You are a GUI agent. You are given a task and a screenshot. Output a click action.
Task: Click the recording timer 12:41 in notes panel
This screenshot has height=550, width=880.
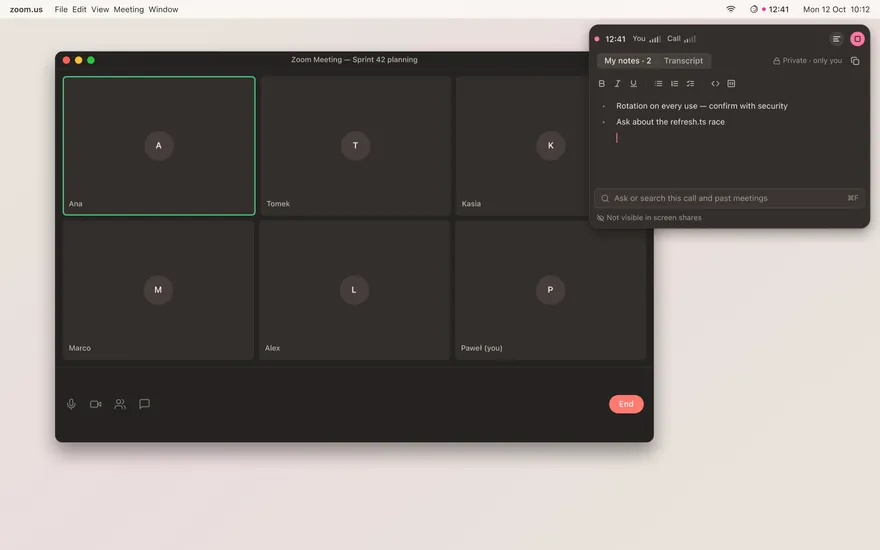[615, 39]
